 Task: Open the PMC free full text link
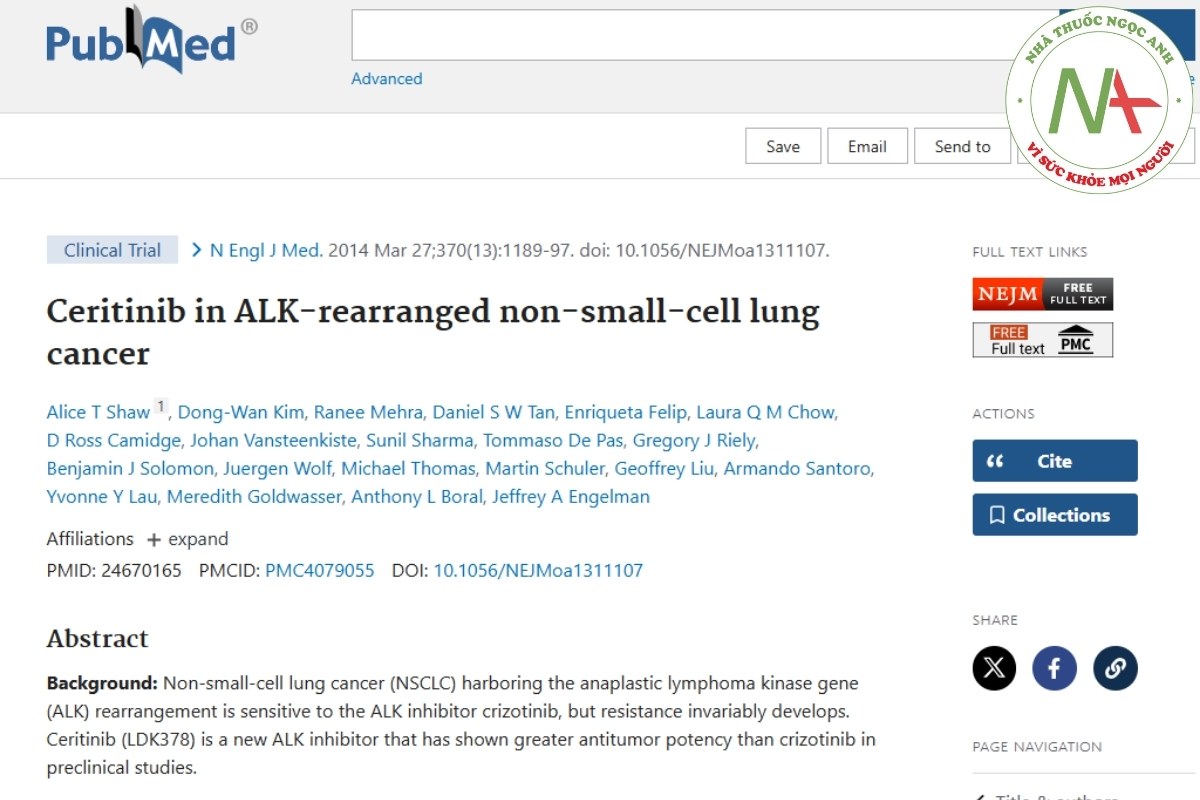point(1042,340)
